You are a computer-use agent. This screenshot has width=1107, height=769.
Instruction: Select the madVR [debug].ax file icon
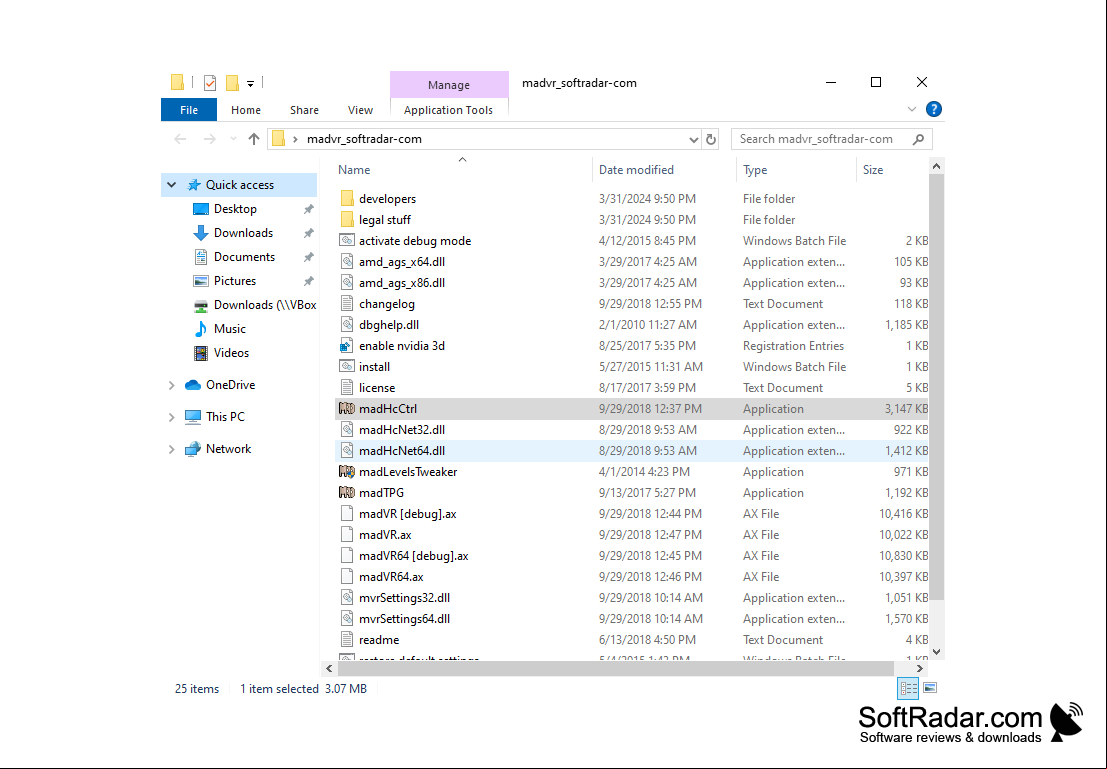click(x=347, y=513)
